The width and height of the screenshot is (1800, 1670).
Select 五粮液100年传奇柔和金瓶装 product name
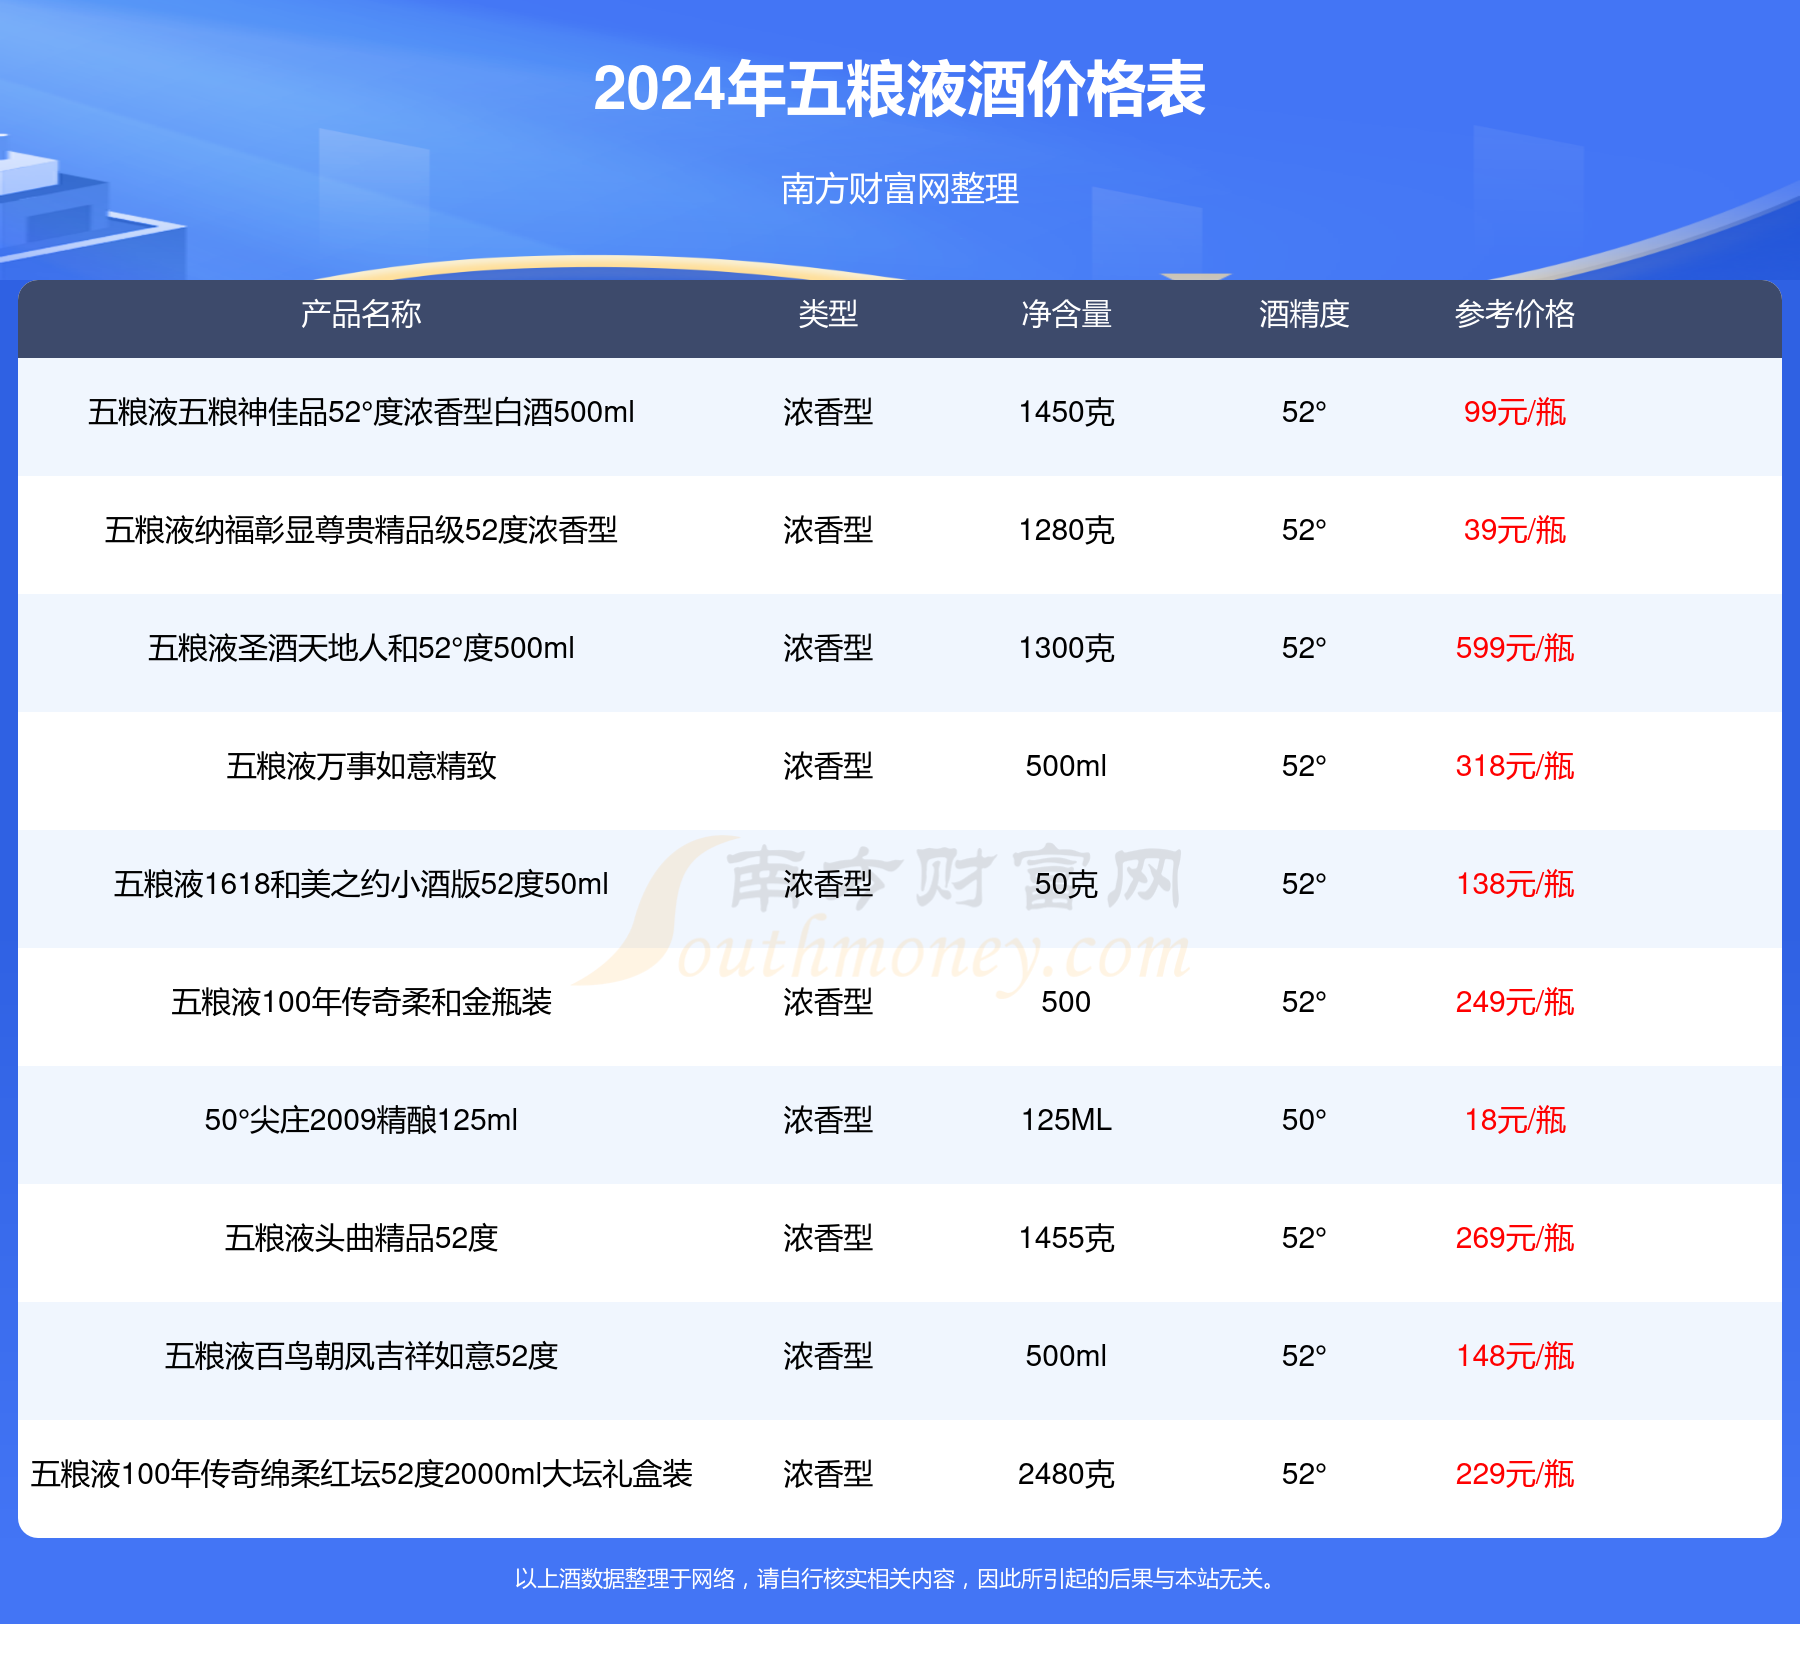(x=361, y=1002)
